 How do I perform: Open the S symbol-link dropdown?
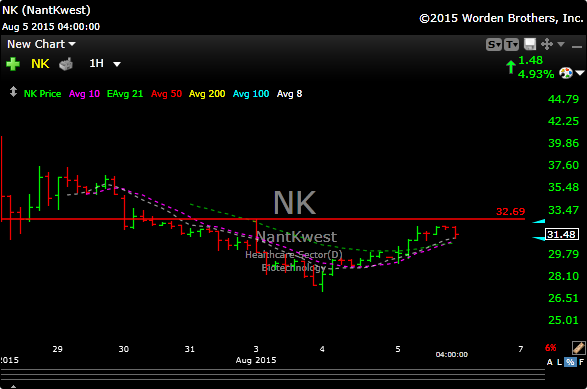tap(494, 45)
